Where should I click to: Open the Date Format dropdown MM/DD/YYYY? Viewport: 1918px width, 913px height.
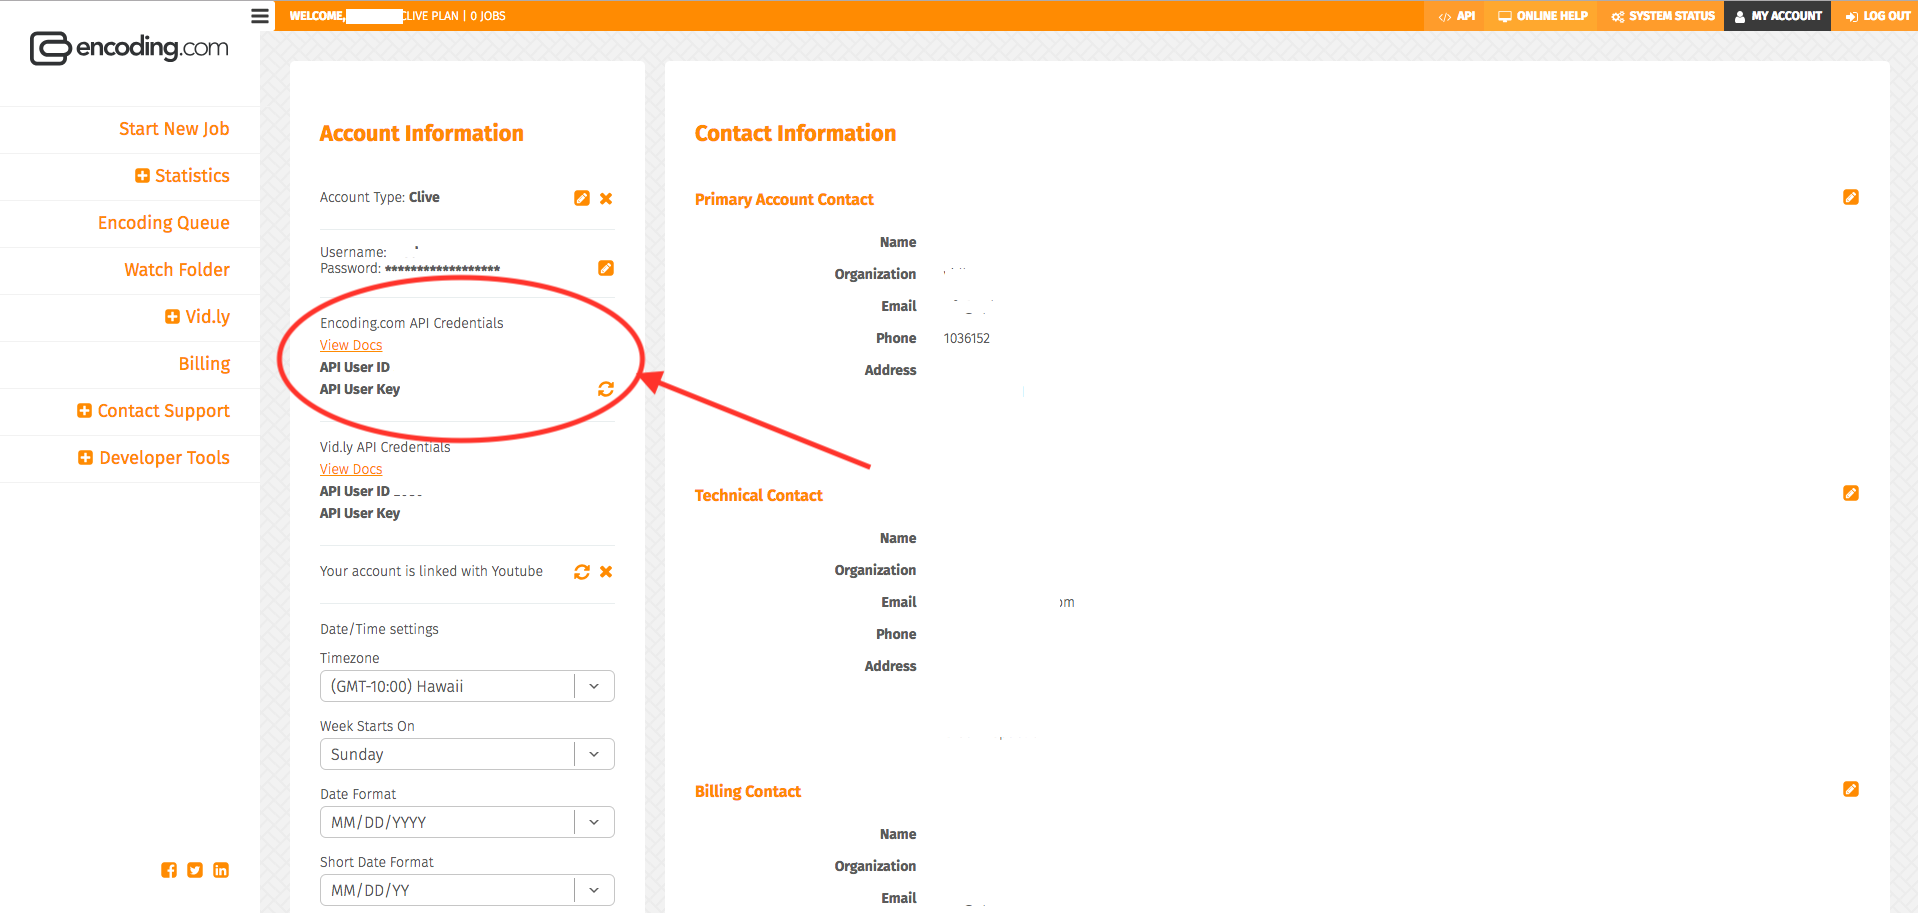click(x=467, y=822)
